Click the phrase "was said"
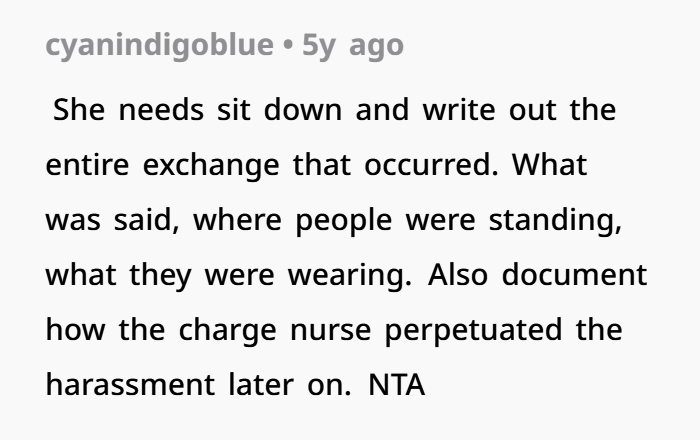 104,219
